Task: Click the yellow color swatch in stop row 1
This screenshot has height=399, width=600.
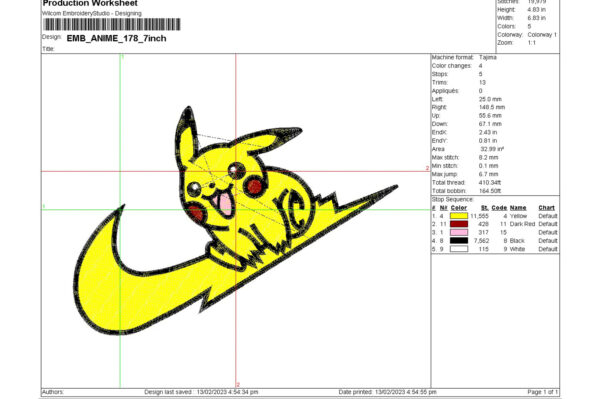Action: 459,216
